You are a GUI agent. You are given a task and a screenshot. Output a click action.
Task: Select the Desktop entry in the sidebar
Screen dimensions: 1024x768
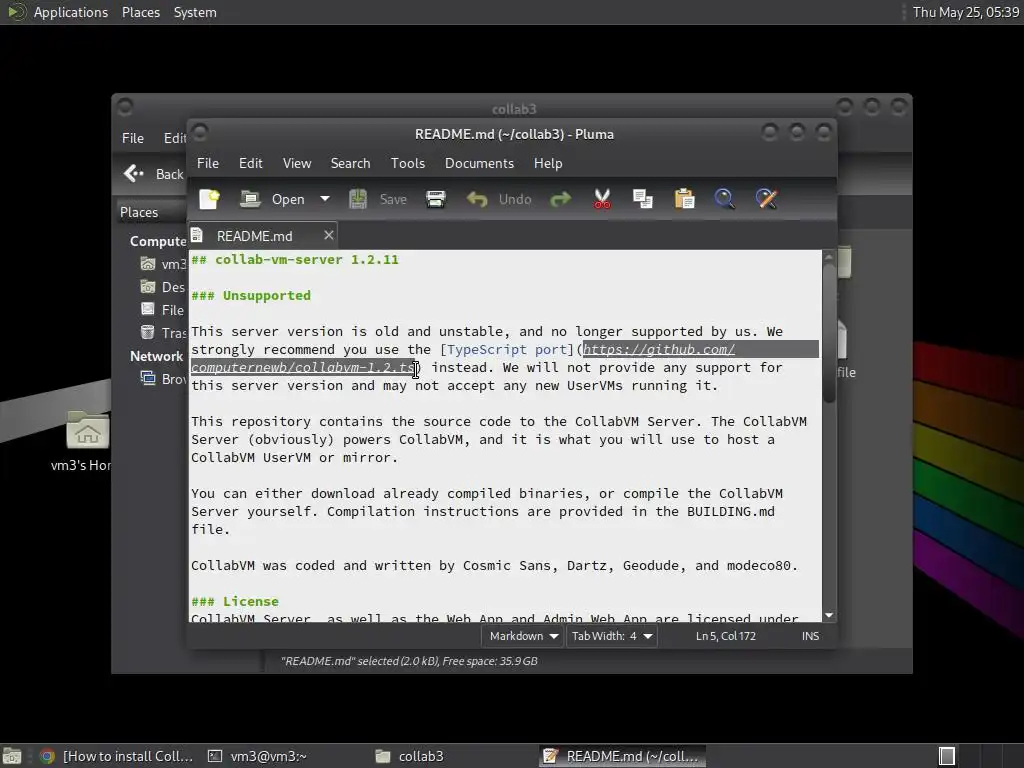pos(163,287)
